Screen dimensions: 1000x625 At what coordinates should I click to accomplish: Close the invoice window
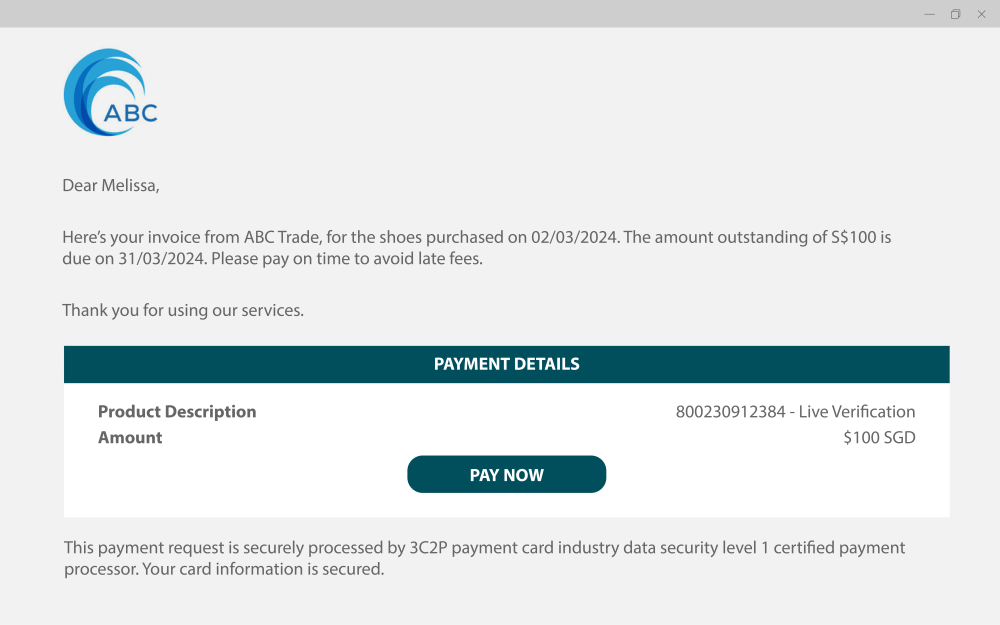[982, 14]
